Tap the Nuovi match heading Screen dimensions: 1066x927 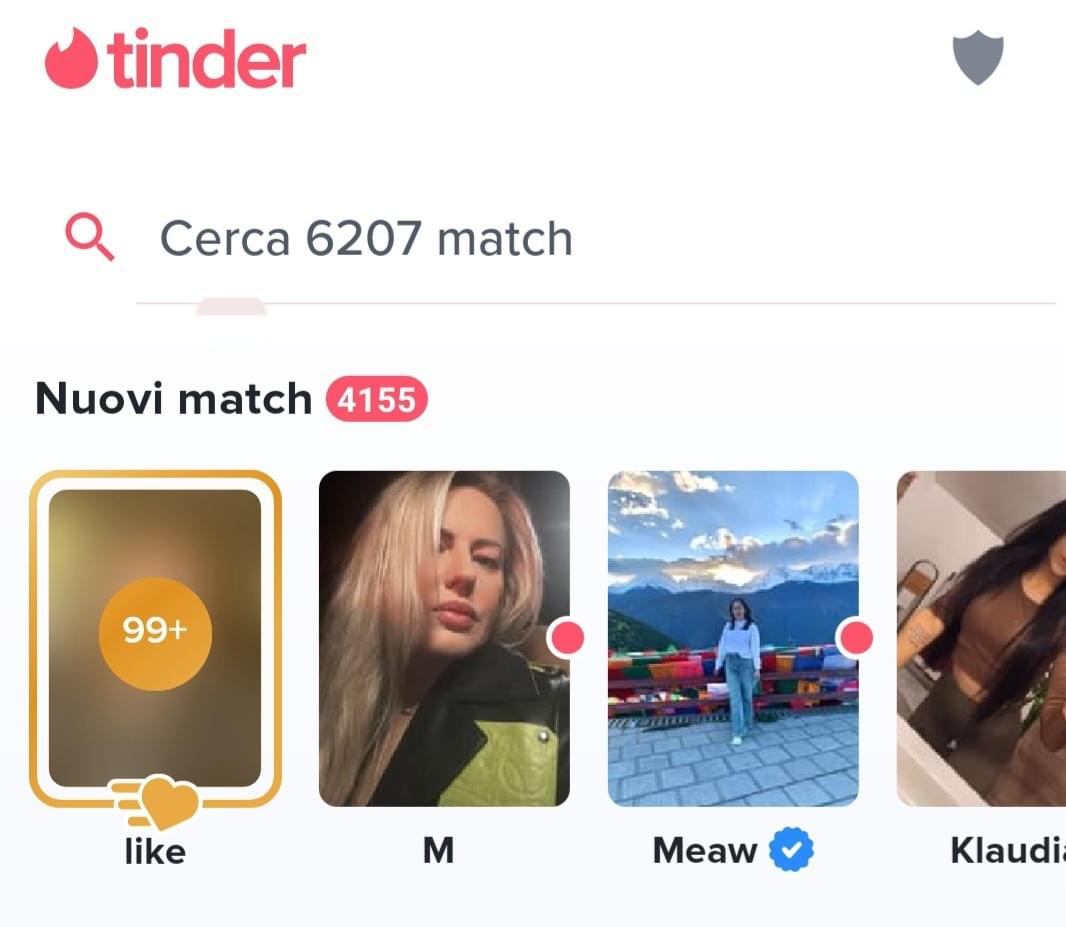(173, 398)
